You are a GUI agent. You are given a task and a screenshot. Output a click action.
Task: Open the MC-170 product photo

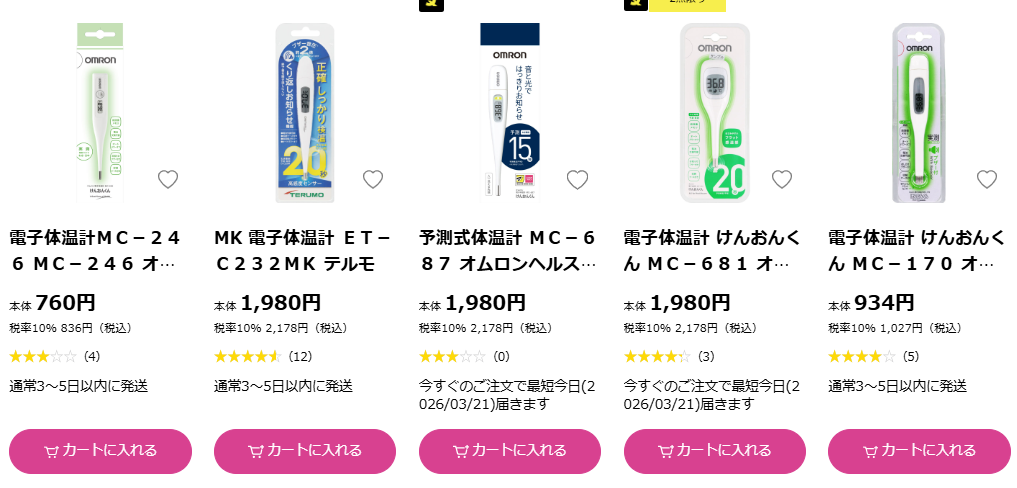point(919,113)
